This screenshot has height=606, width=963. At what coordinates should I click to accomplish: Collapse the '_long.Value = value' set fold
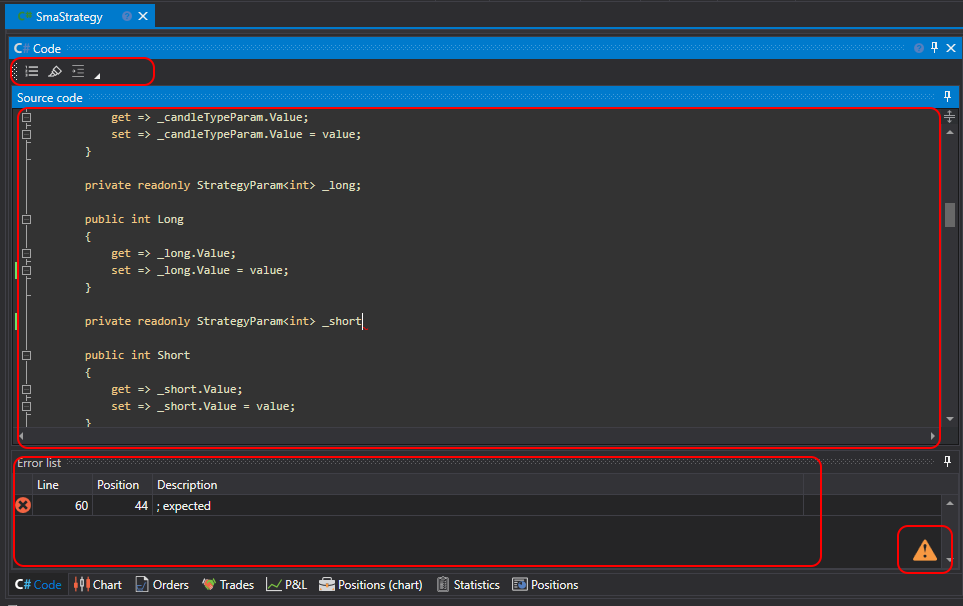coord(26,270)
